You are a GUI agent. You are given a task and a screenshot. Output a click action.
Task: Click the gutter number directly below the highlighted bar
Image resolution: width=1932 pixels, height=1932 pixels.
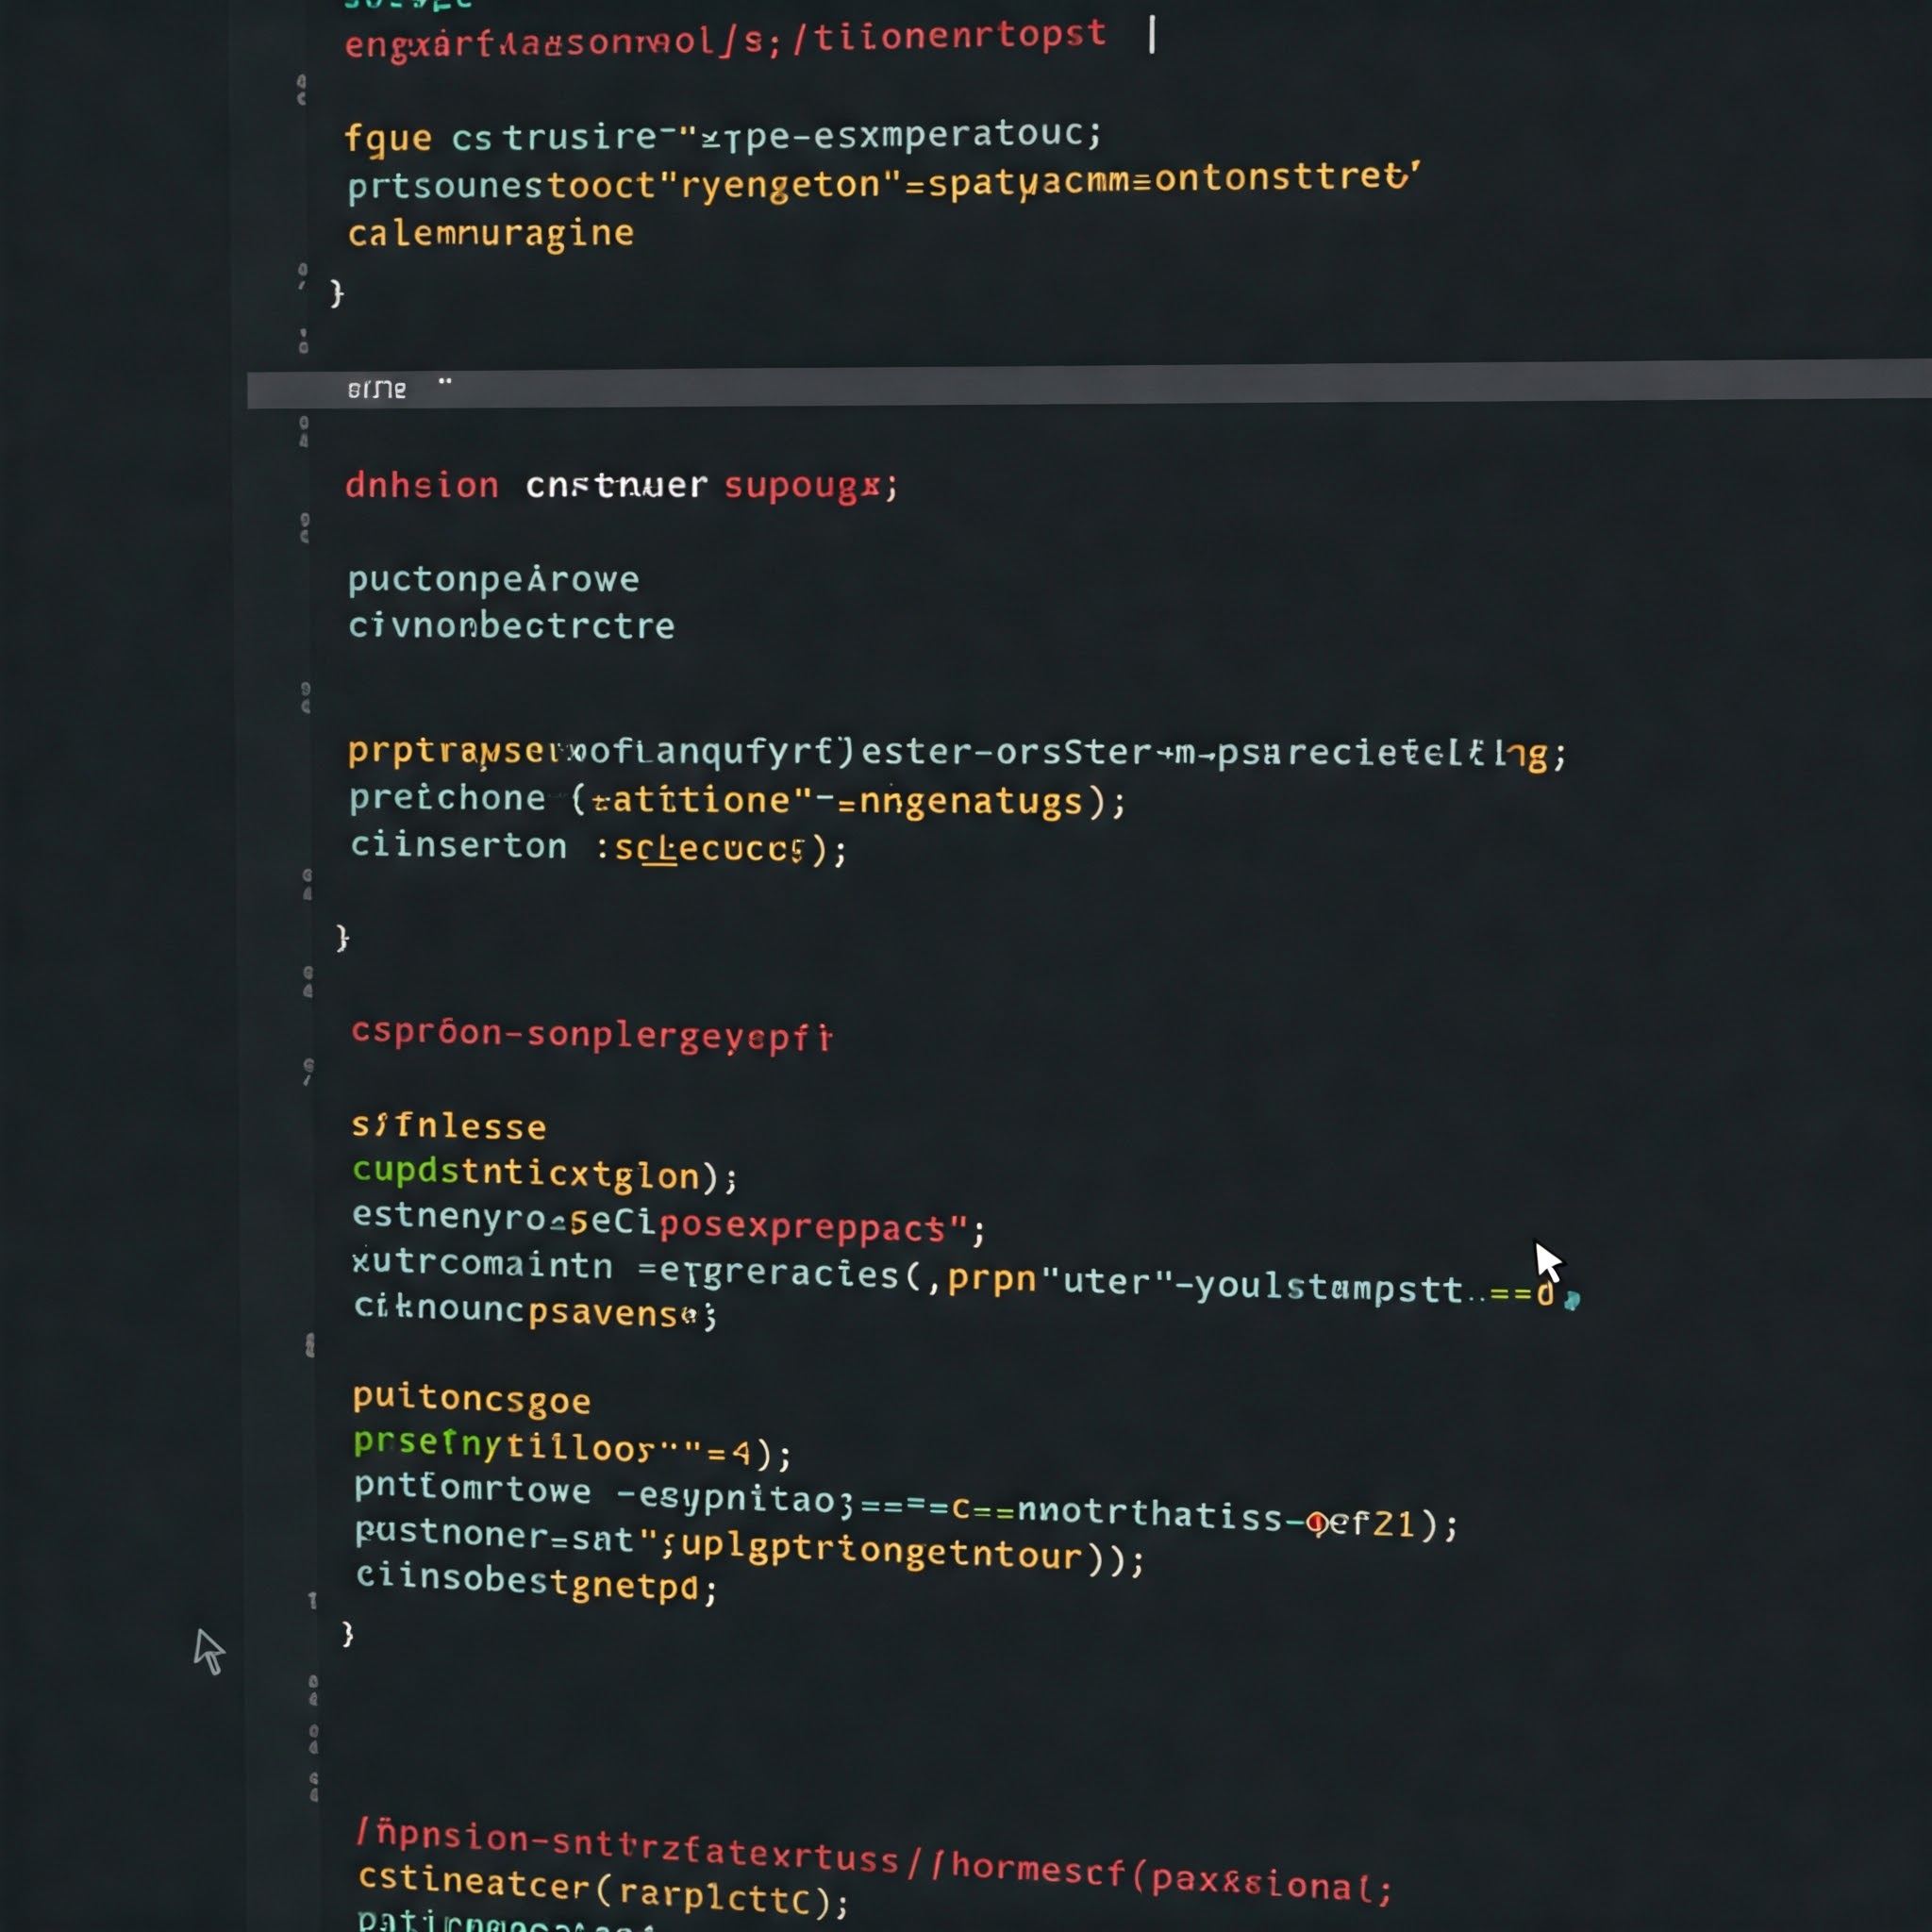[304, 431]
